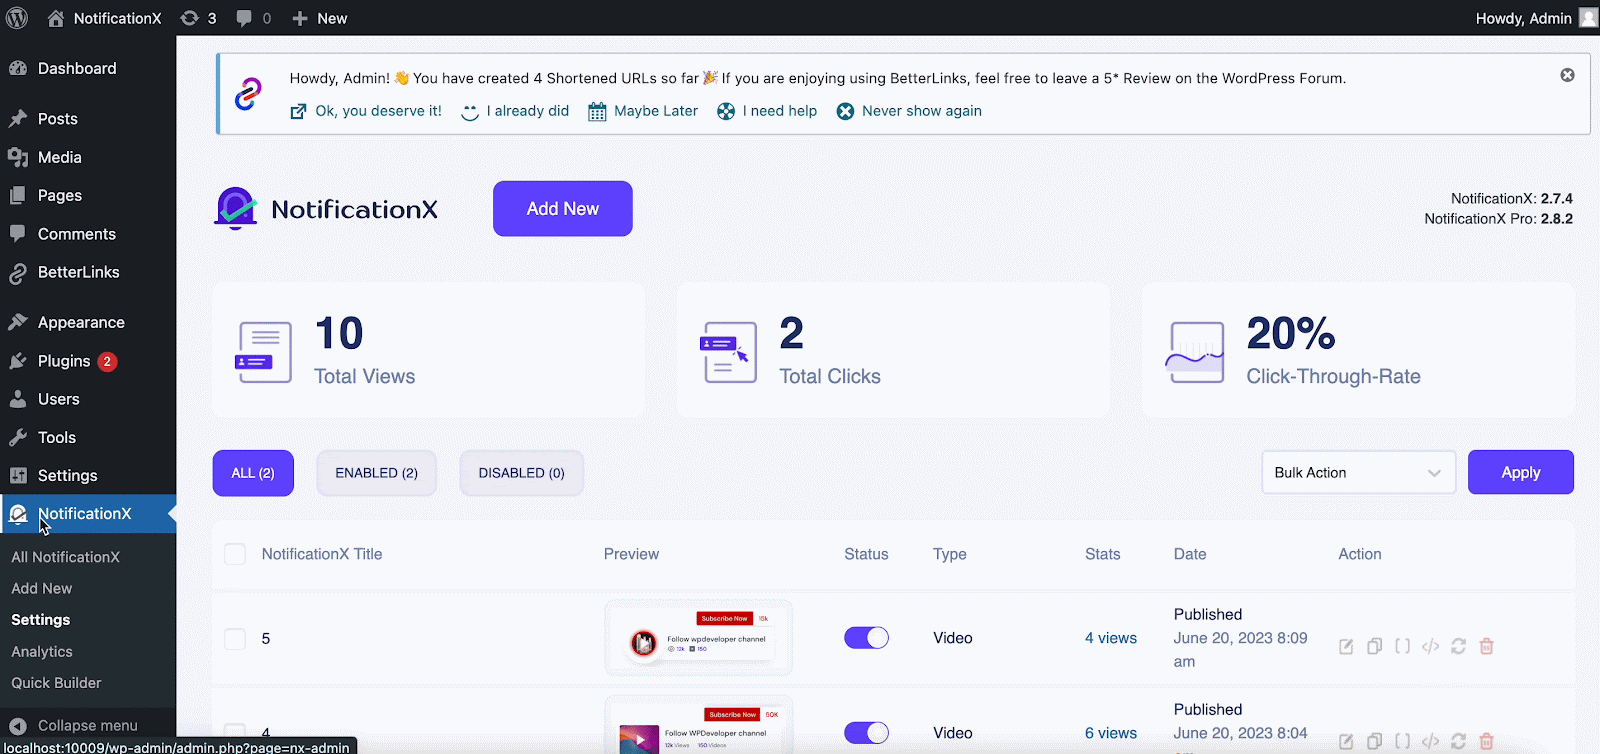
Task: Open NotificationX Settings submenu item
Action: [41, 620]
